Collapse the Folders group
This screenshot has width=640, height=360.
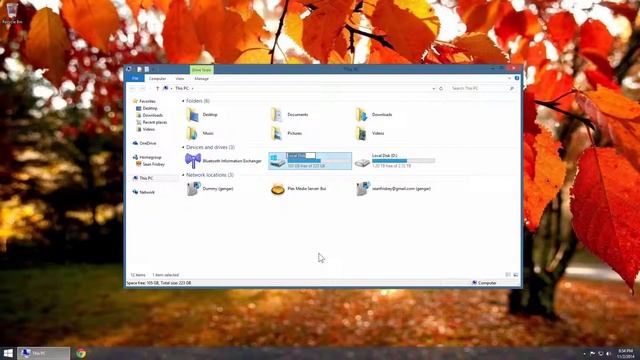pyautogui.click(x=183, y=101)
